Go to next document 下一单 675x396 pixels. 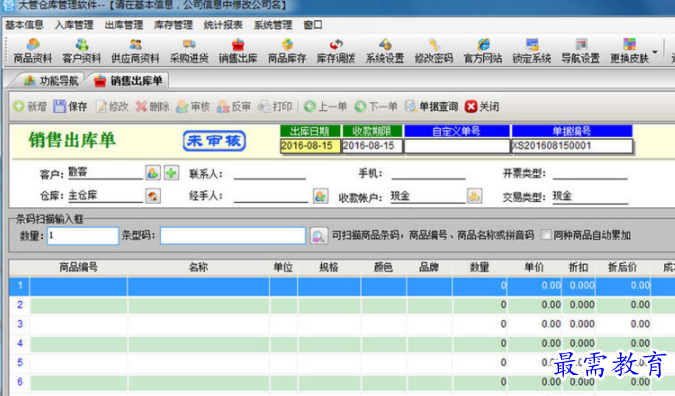pyautogui.click(x=376, y=106)
